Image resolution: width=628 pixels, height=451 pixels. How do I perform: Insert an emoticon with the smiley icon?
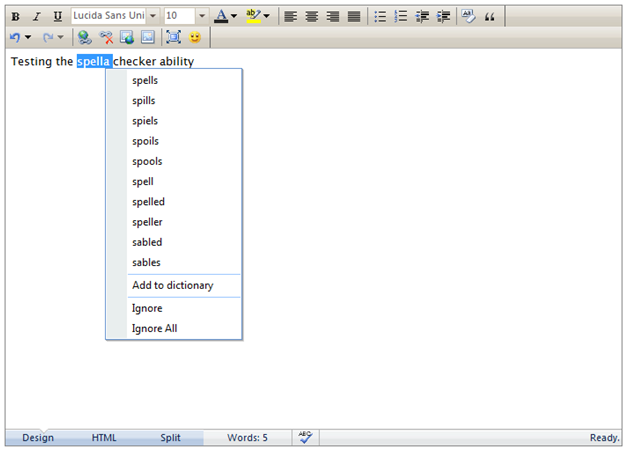[195, 37]
